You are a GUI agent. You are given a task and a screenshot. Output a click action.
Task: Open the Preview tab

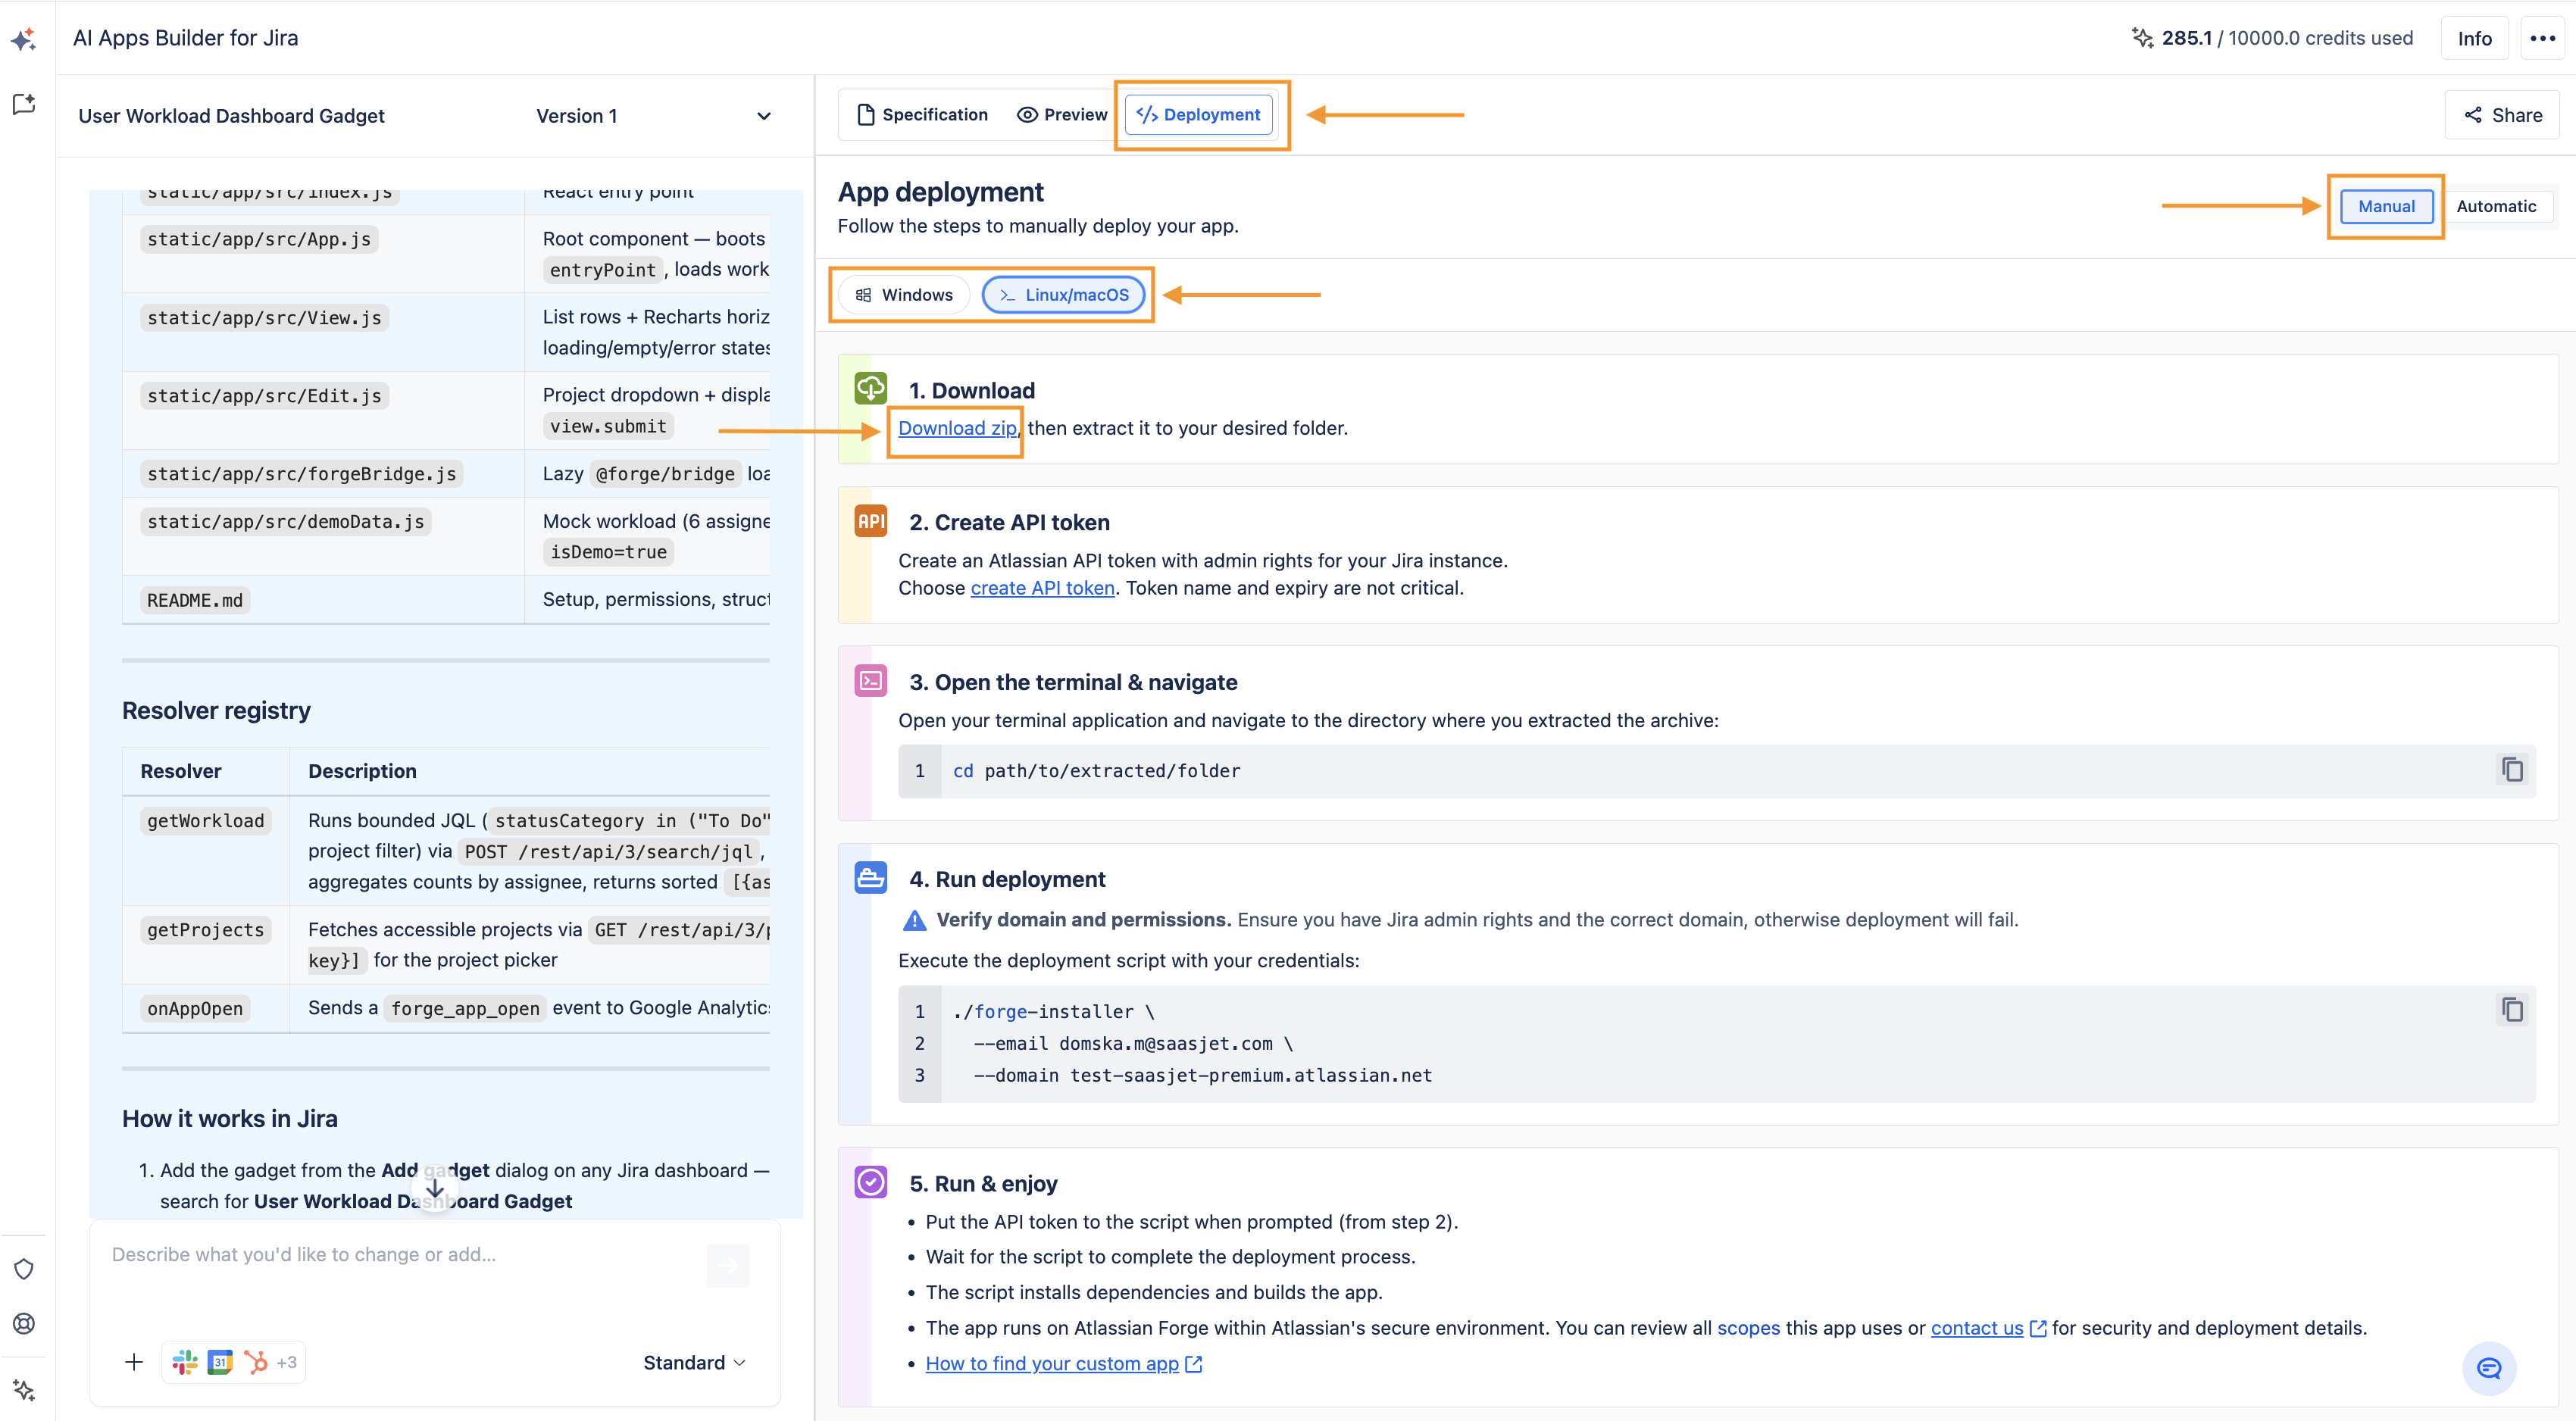(1062, 115)
